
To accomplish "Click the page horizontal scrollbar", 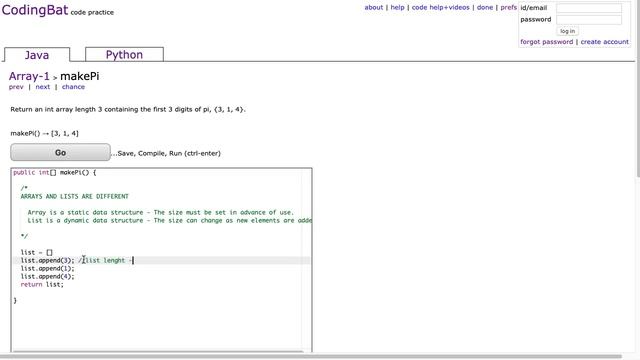I will pos(310,357).
